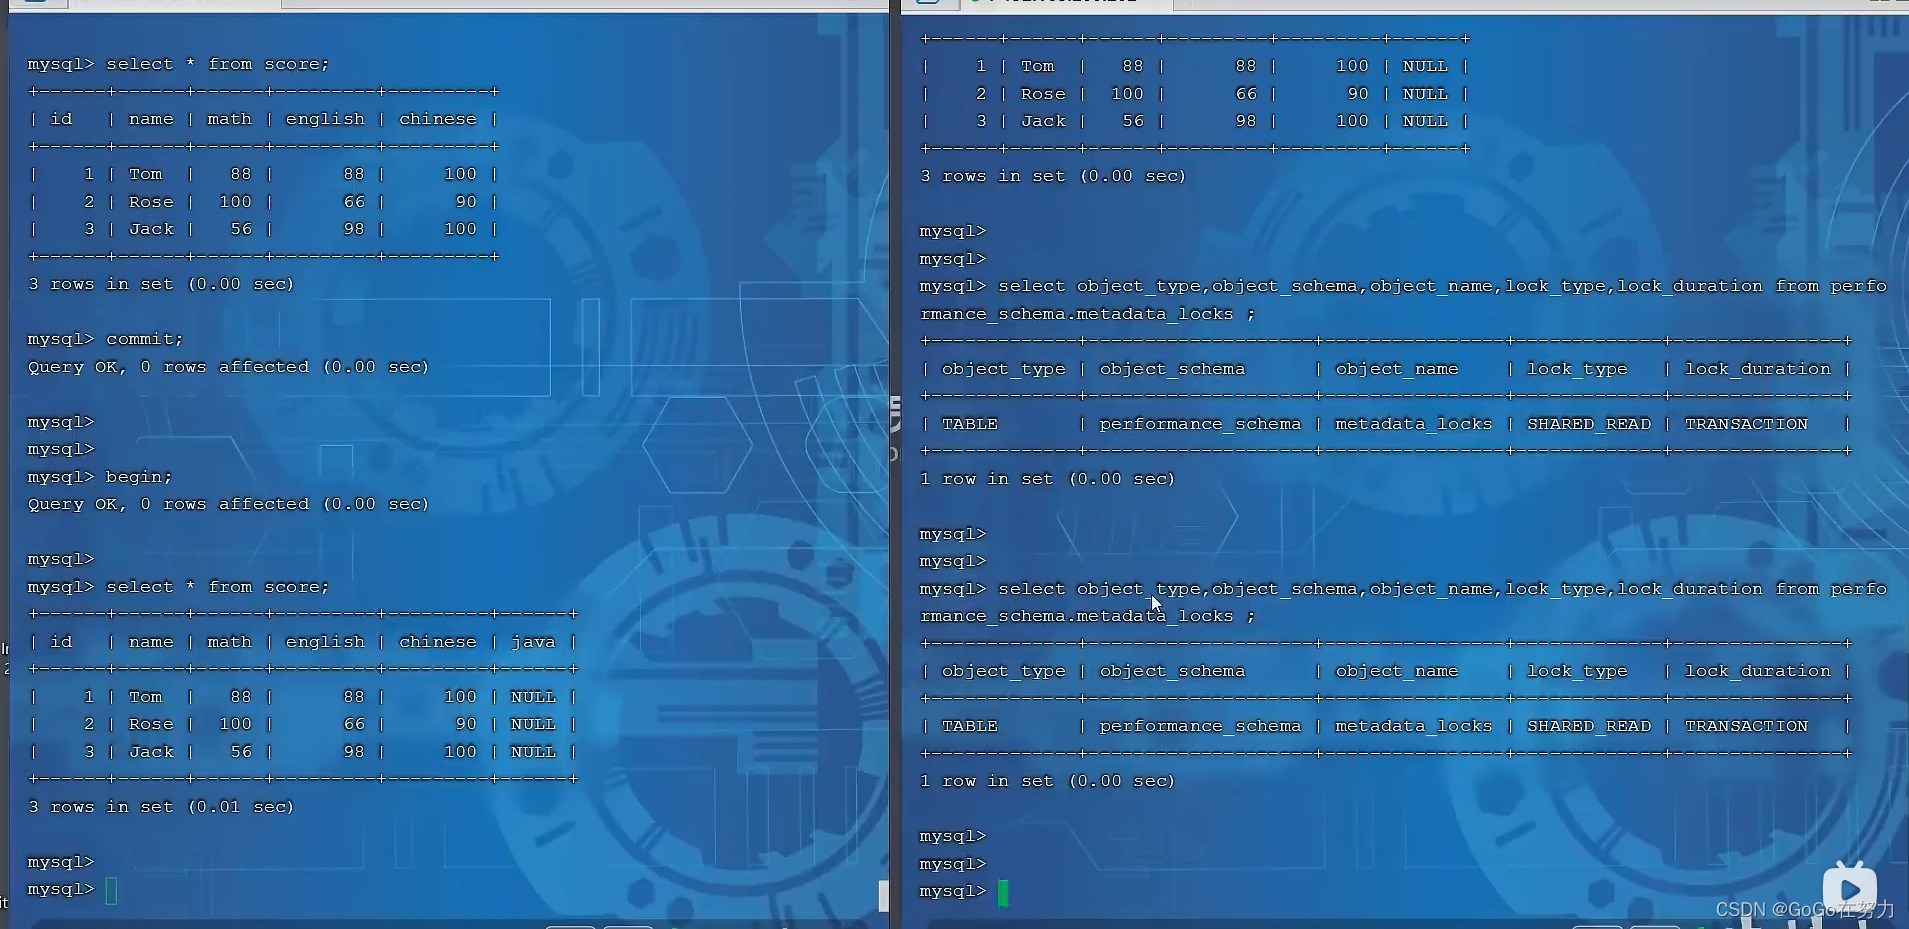
Task: Click Jack's NULL cell in the left terminal
Action: (533, 752)
